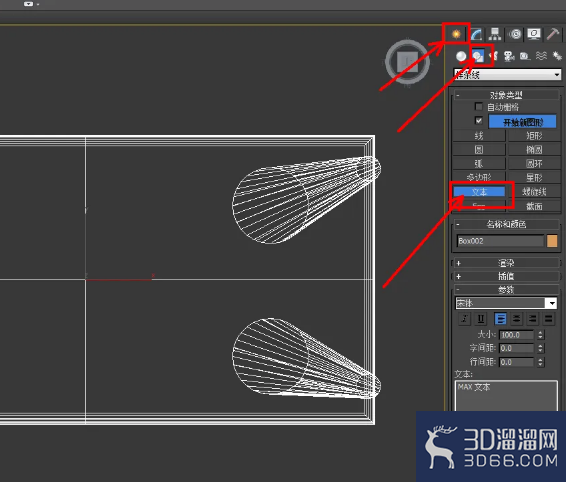Select the Systems gear category icon
This screenshot has height=482, width=566.
[557, 56]
